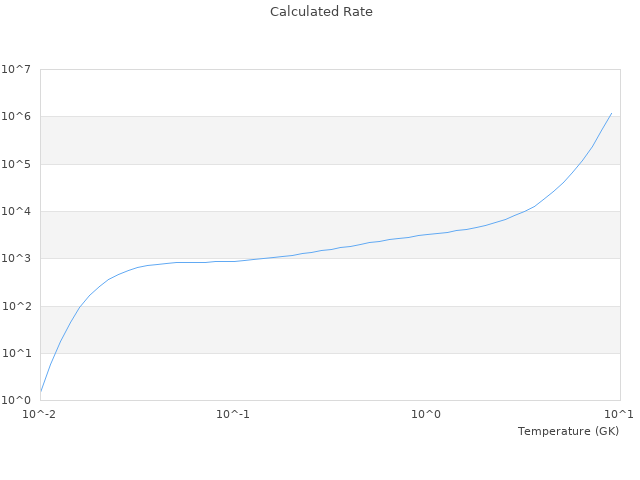Click the 10^7 label on the y-axis
640x480 pixels.
click(16, 70)
